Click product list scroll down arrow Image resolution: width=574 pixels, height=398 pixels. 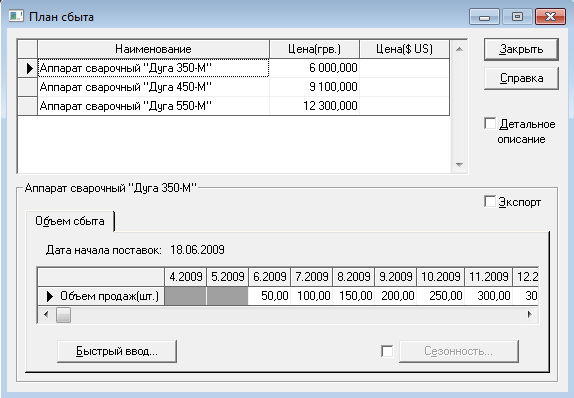(459, 165)
